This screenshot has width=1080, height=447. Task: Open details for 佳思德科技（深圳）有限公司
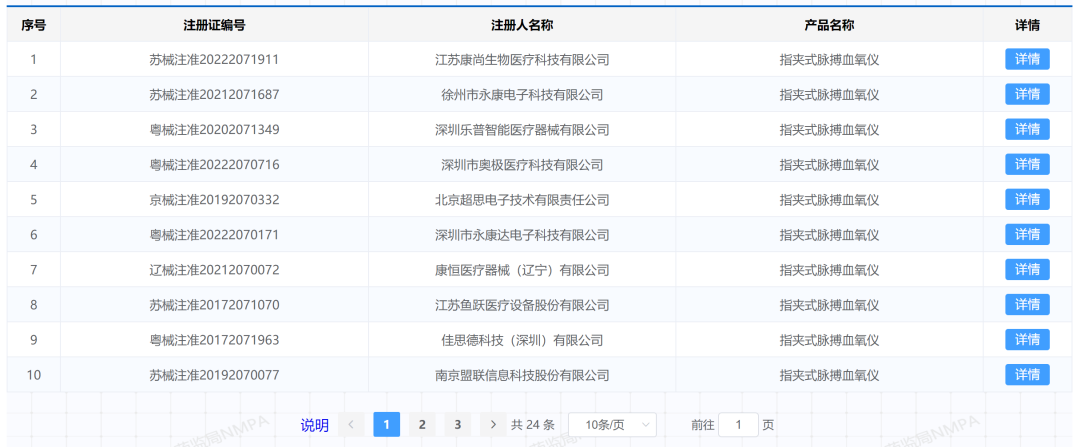pyautogui.click(x=1027, y=340)
